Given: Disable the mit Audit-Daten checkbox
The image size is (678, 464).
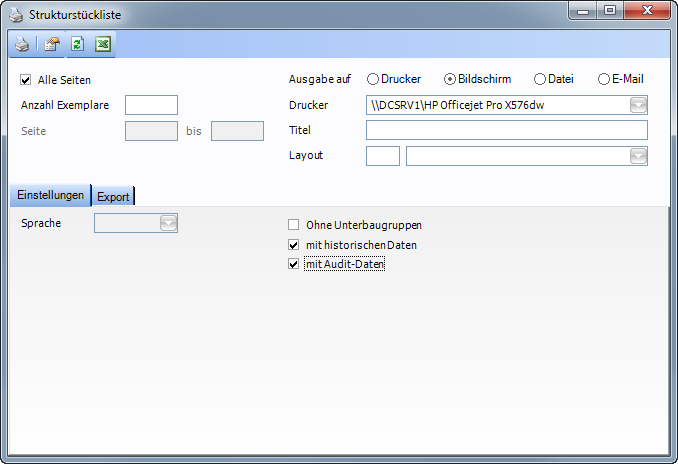Looking at the screenshot, I should (294, 265).
